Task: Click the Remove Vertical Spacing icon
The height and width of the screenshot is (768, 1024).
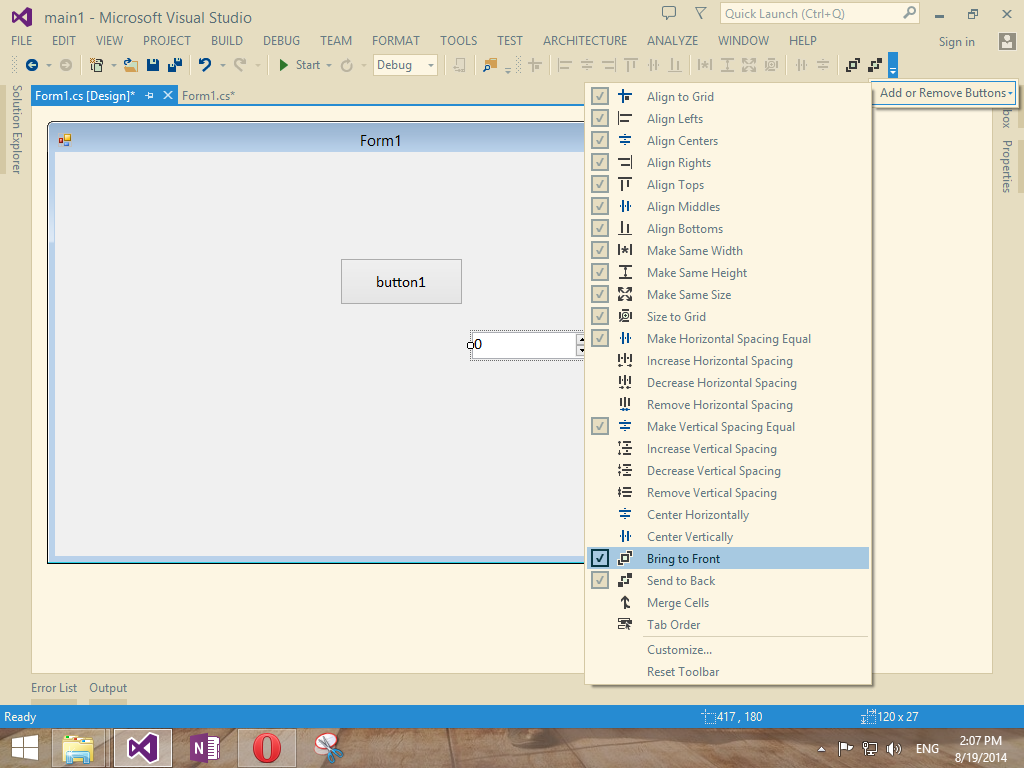Action: point(625,492)
